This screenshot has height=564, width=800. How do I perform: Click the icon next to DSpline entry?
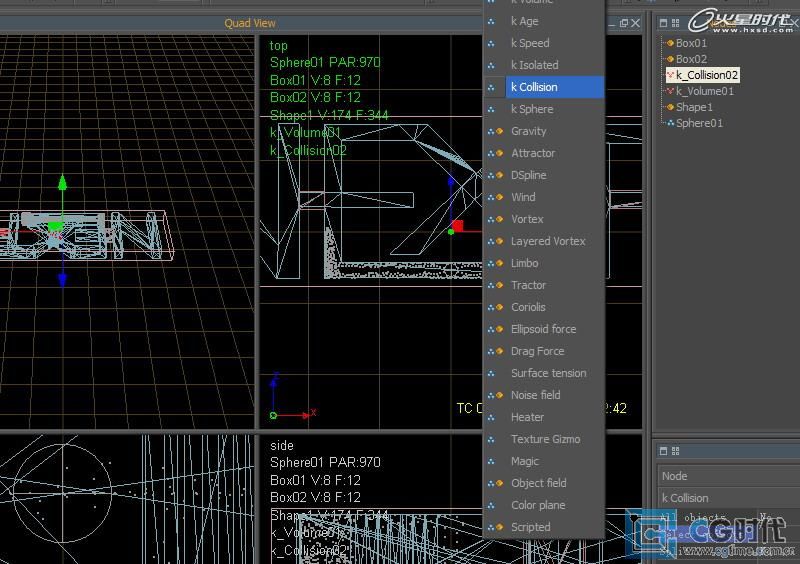(495, 175)
